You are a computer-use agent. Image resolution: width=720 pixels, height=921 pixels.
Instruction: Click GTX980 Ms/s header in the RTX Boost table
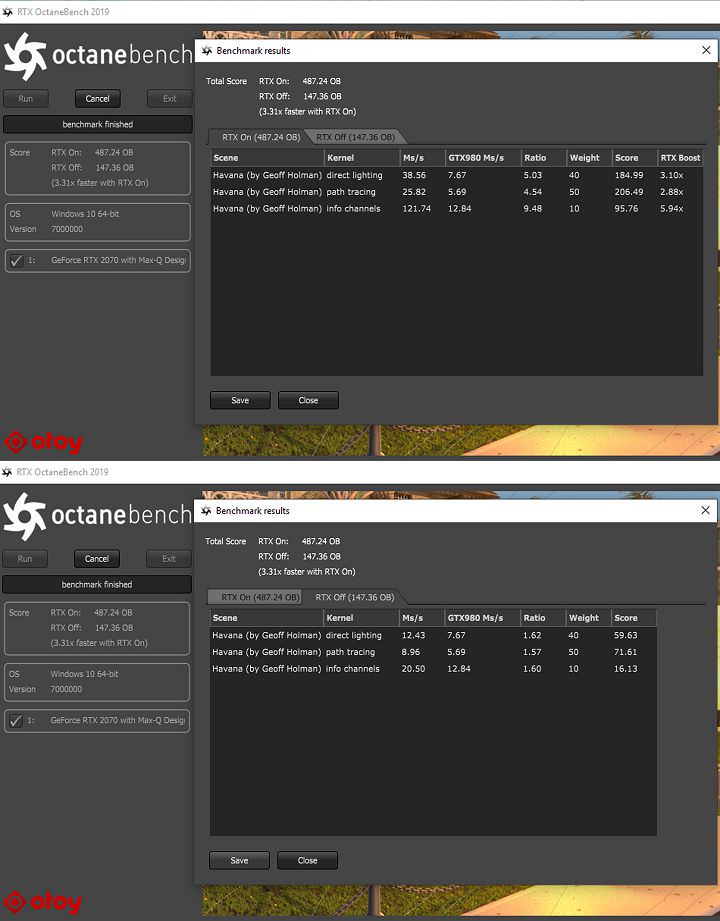point(483,157)
